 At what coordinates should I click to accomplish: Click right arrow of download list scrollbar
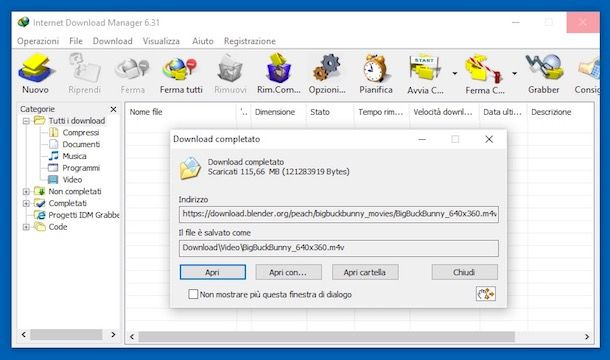coord(587,336)
